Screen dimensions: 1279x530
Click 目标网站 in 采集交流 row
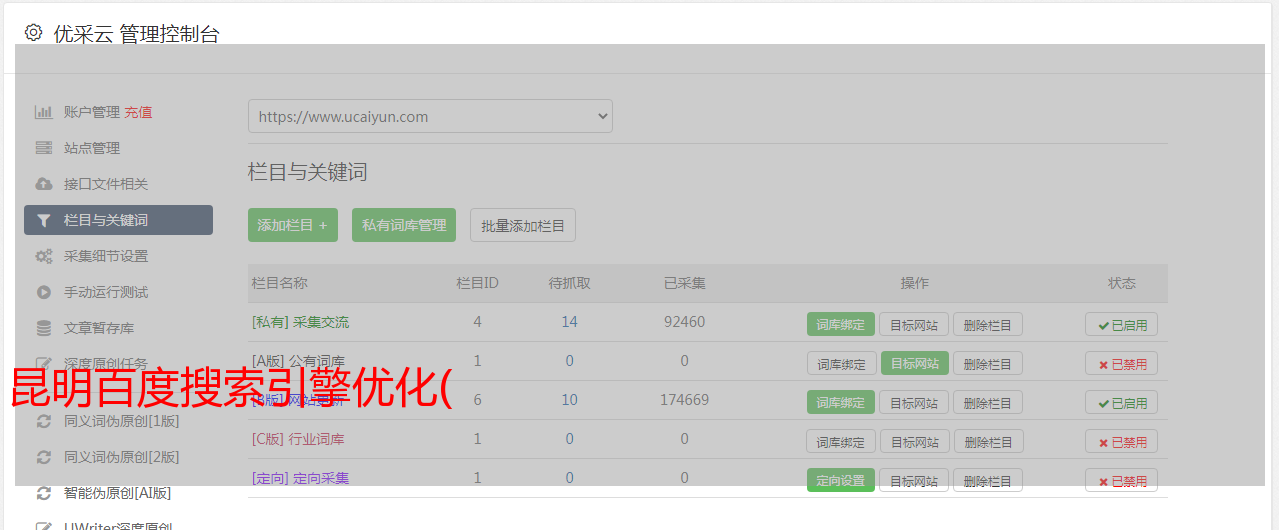point(915,324)
